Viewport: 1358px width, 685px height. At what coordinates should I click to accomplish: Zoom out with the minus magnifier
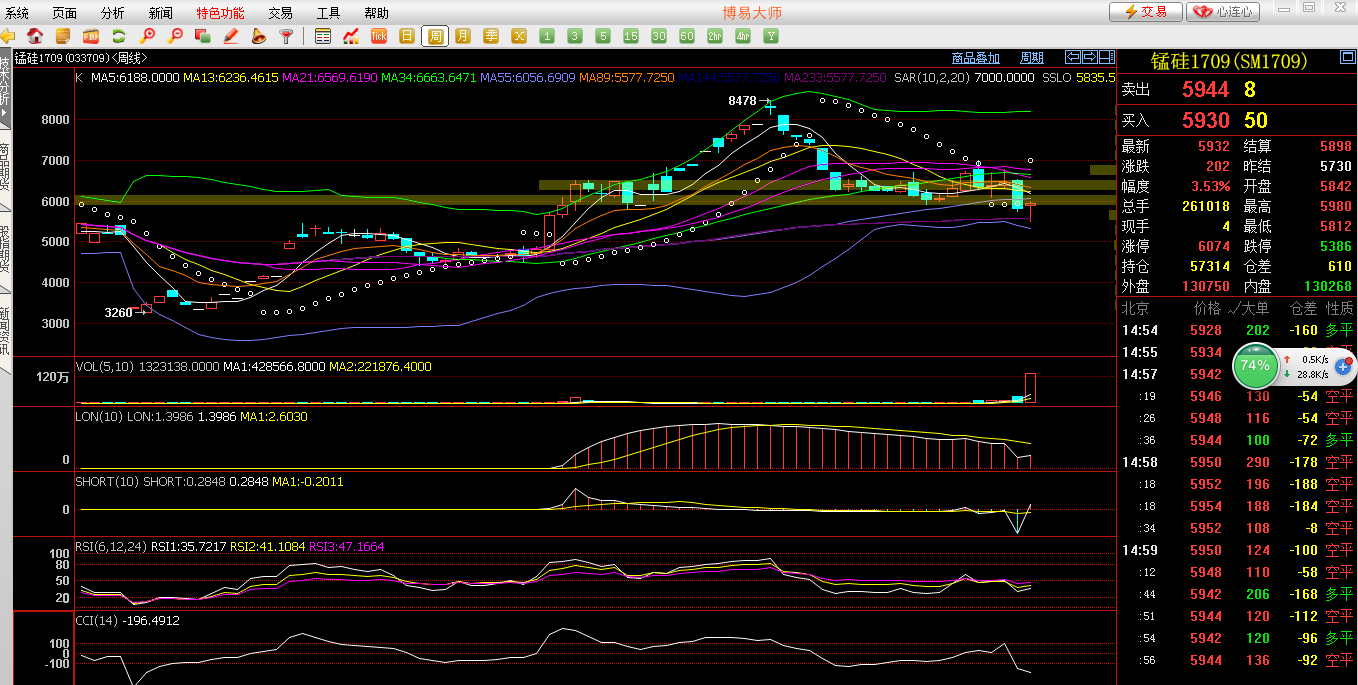[175, 36]
